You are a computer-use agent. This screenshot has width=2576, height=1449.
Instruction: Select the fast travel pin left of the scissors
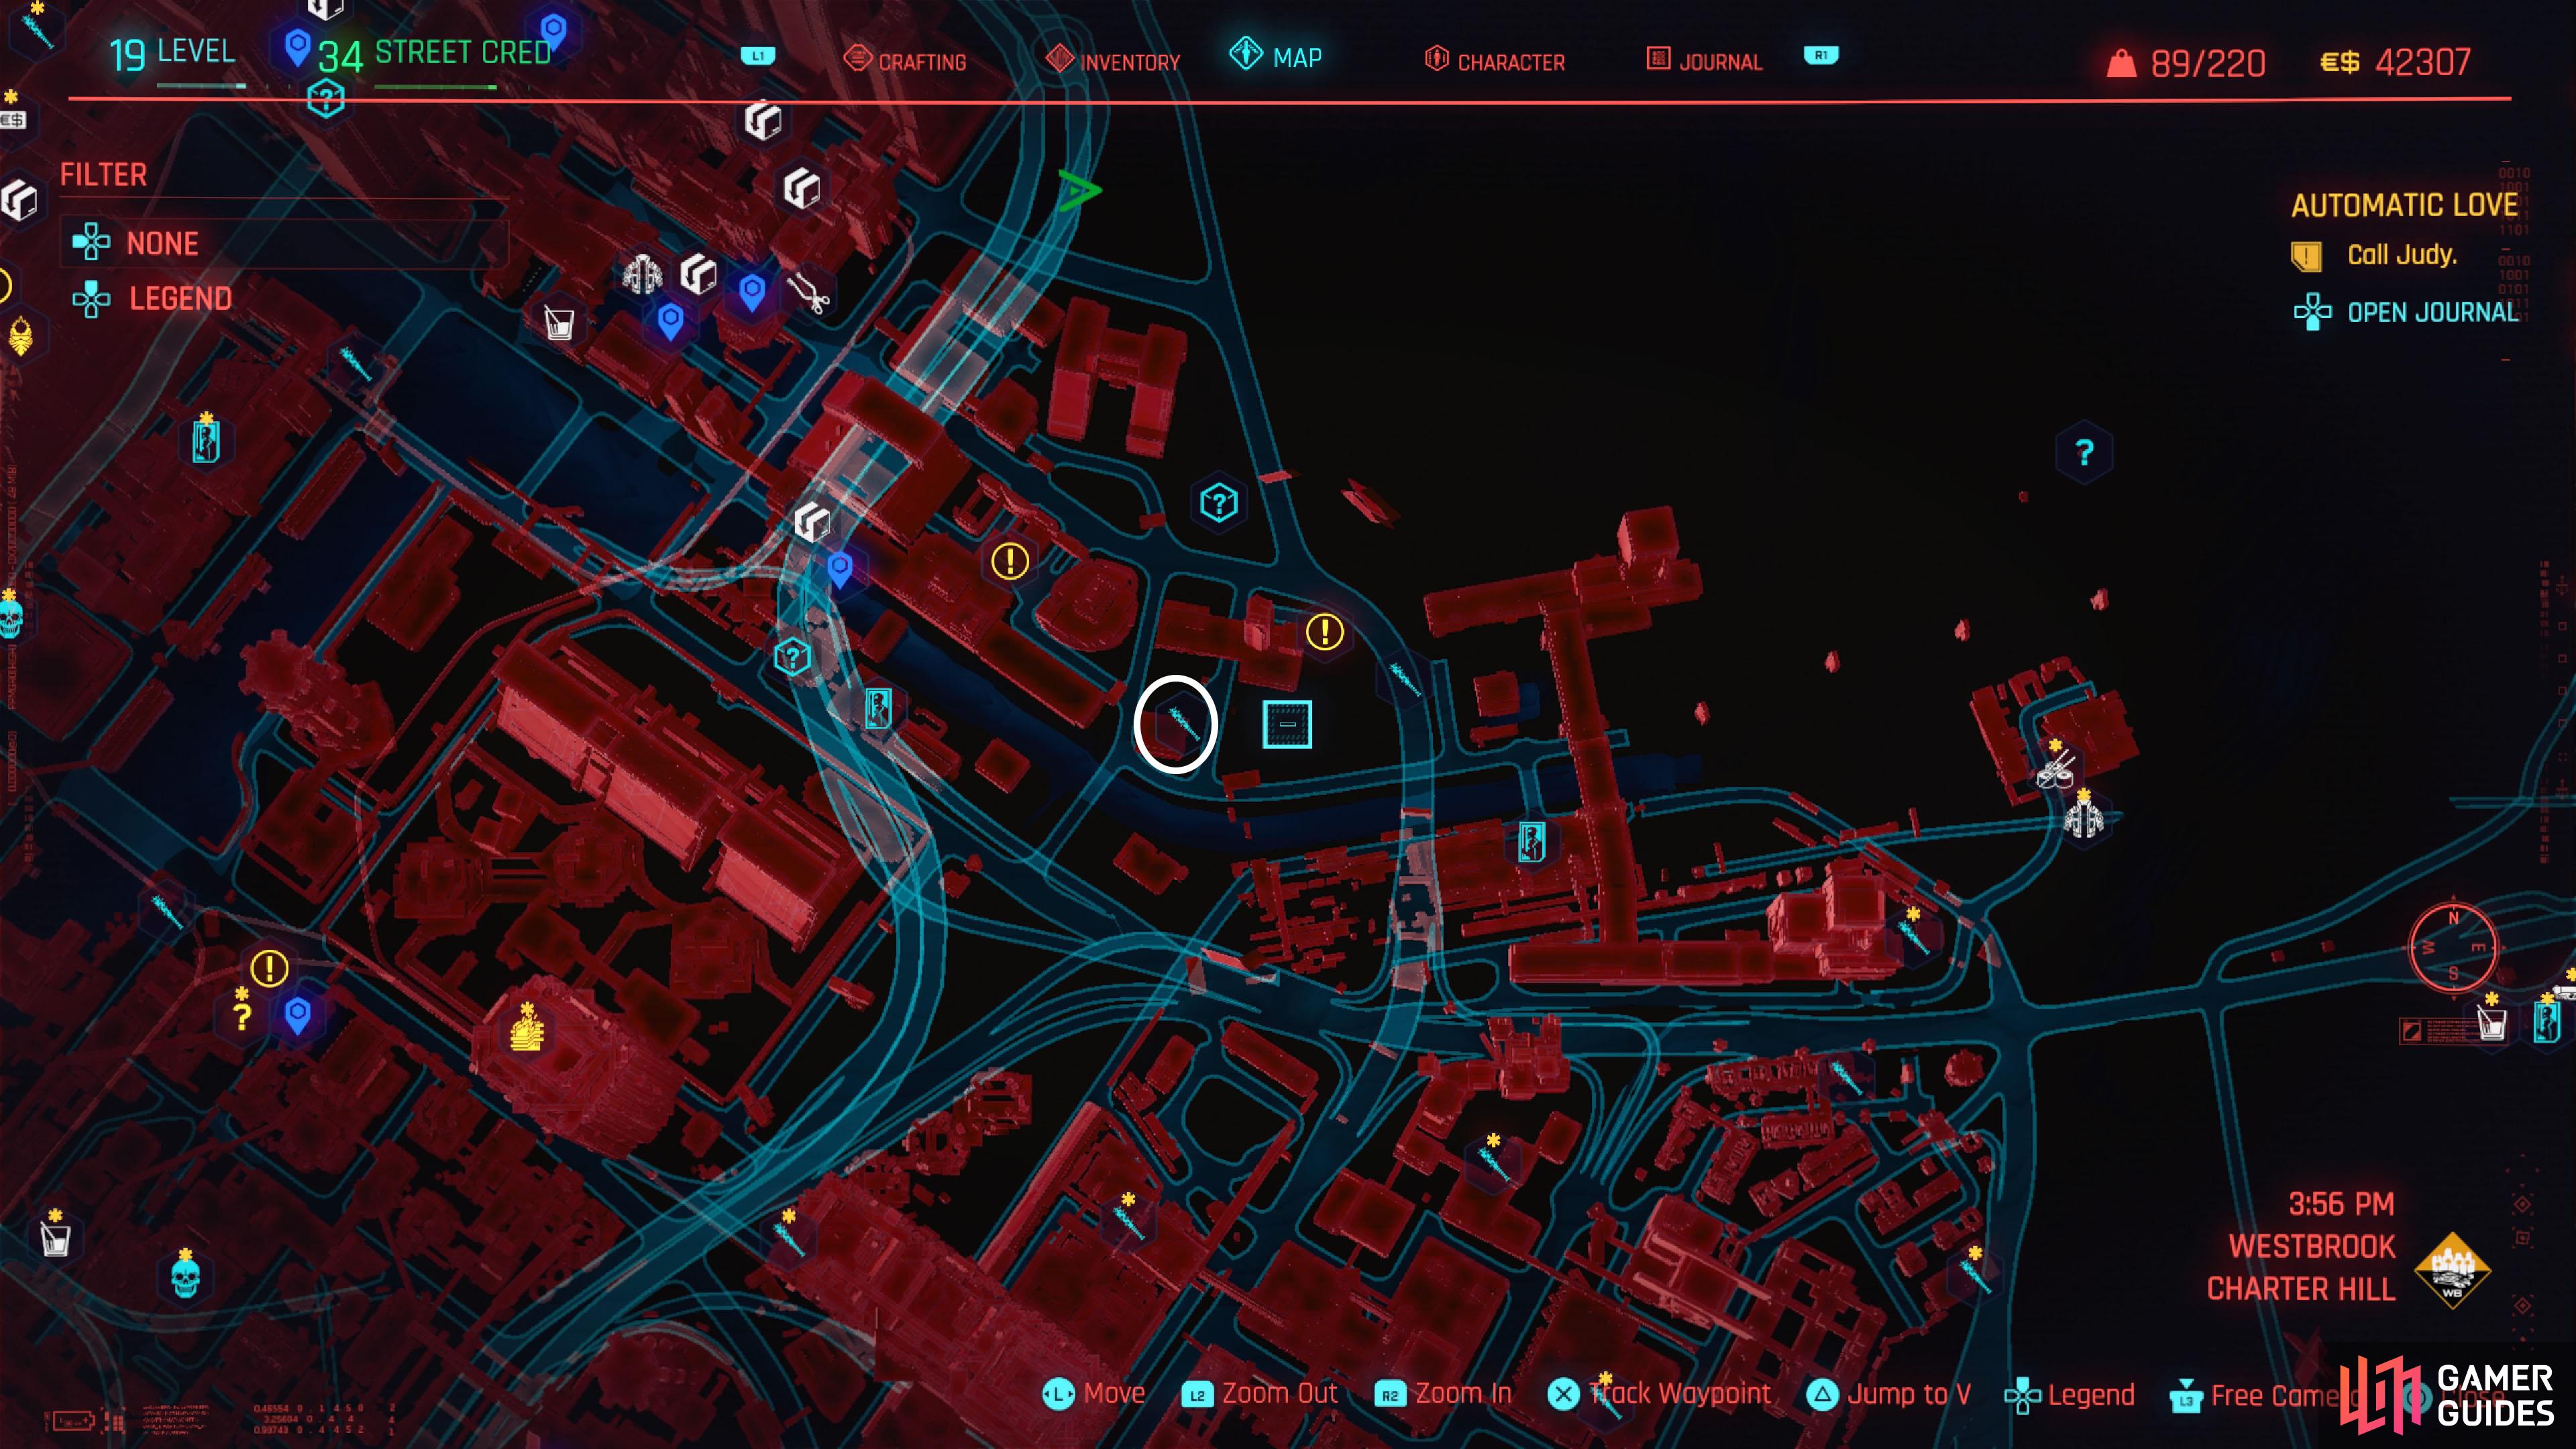pos(752,292)
